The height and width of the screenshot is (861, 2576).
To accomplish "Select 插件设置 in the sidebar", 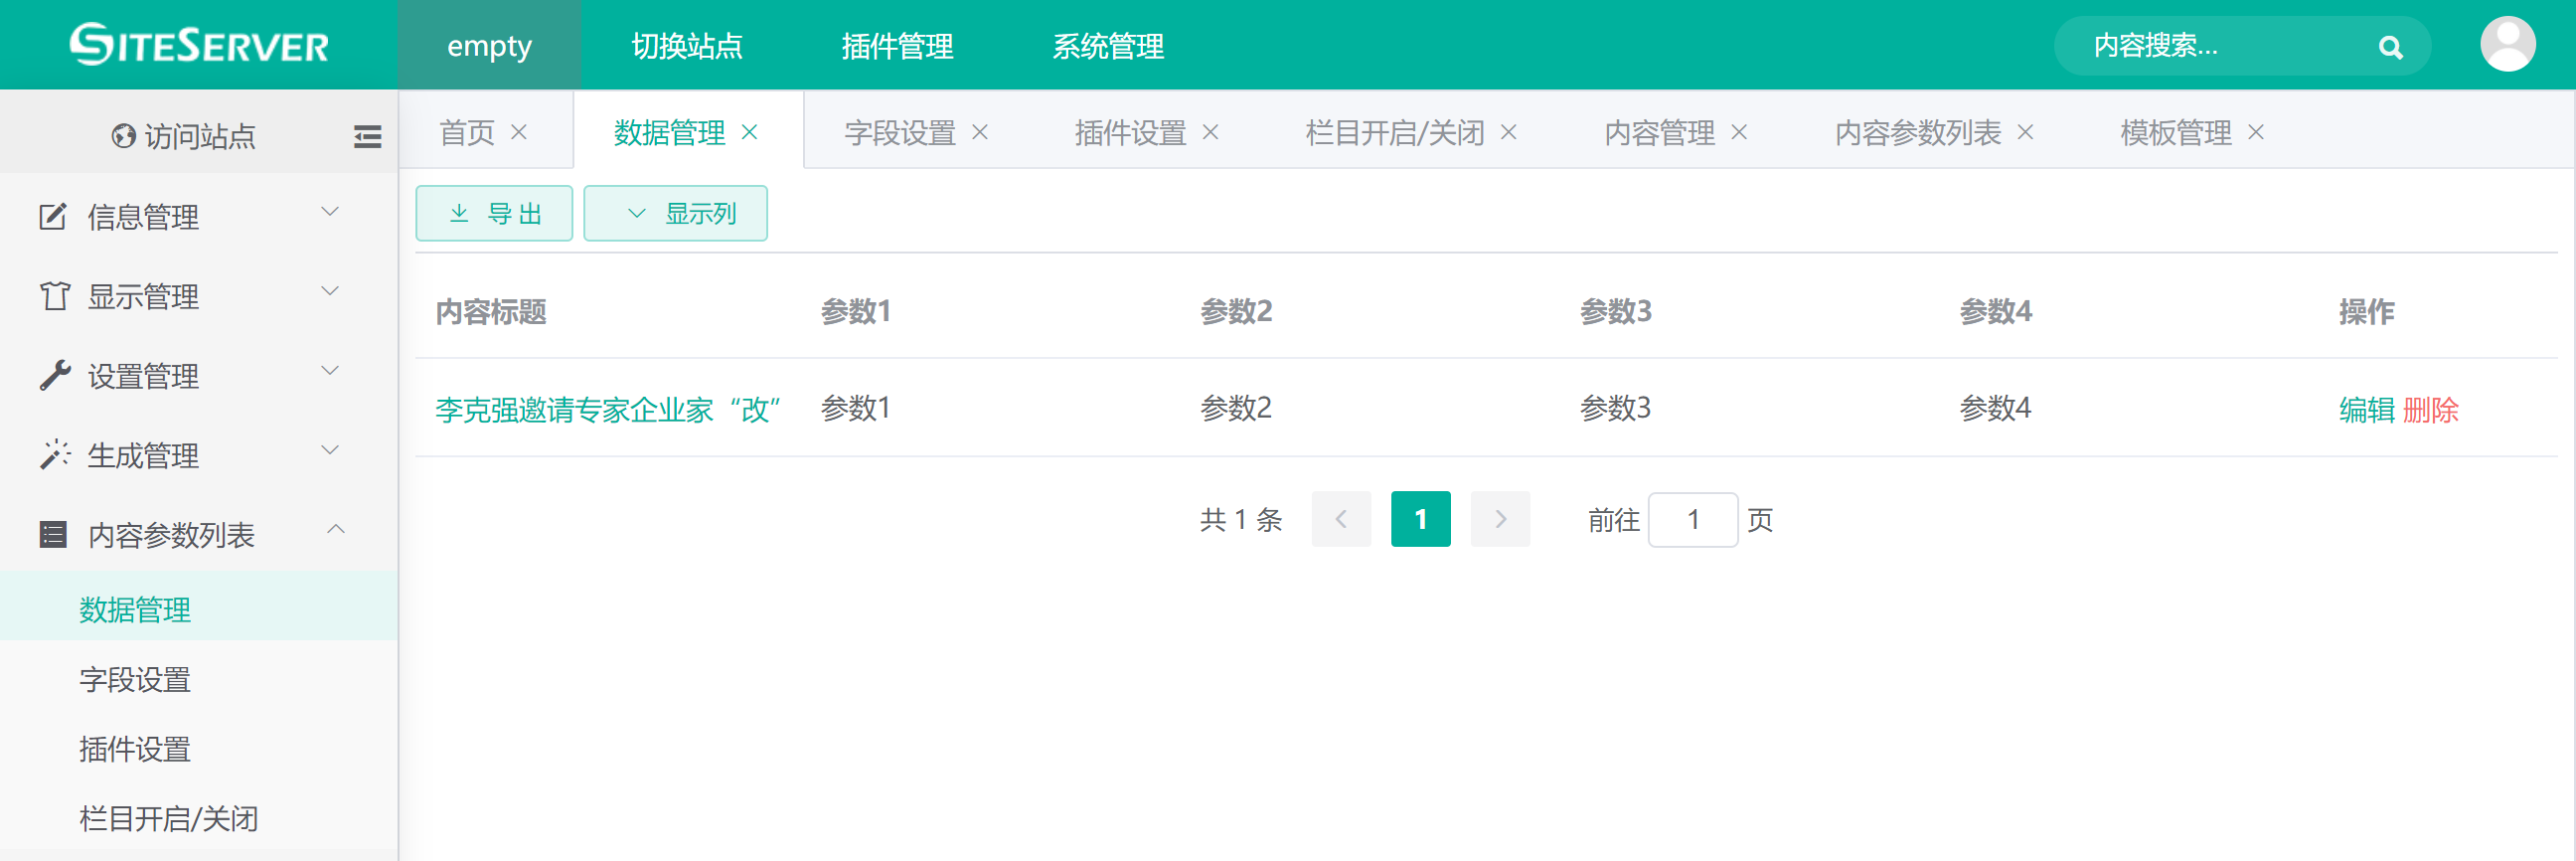I will (x=135, y=749).
